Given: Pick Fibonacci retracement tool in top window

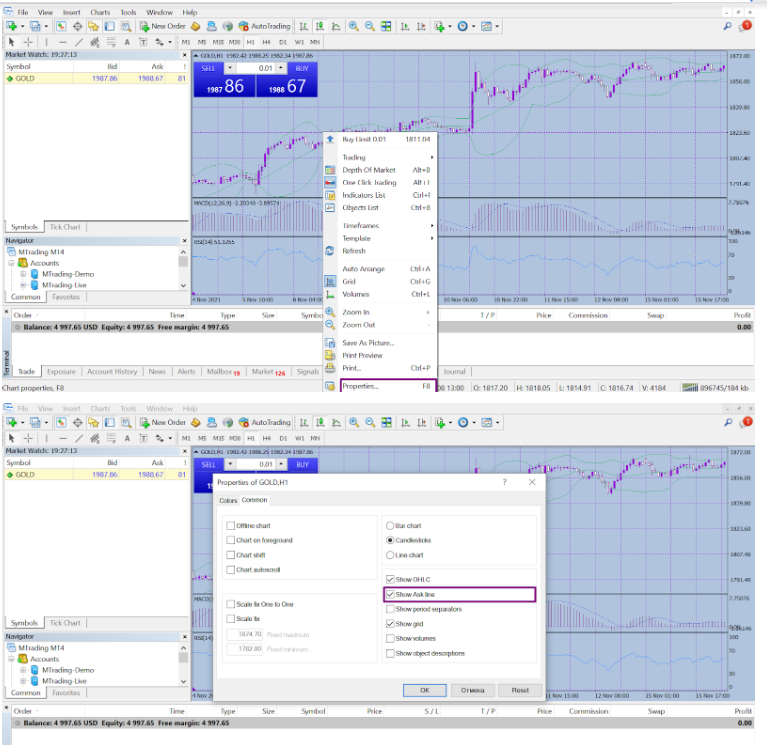Looking at the screenshot, I should coord(111,42).
